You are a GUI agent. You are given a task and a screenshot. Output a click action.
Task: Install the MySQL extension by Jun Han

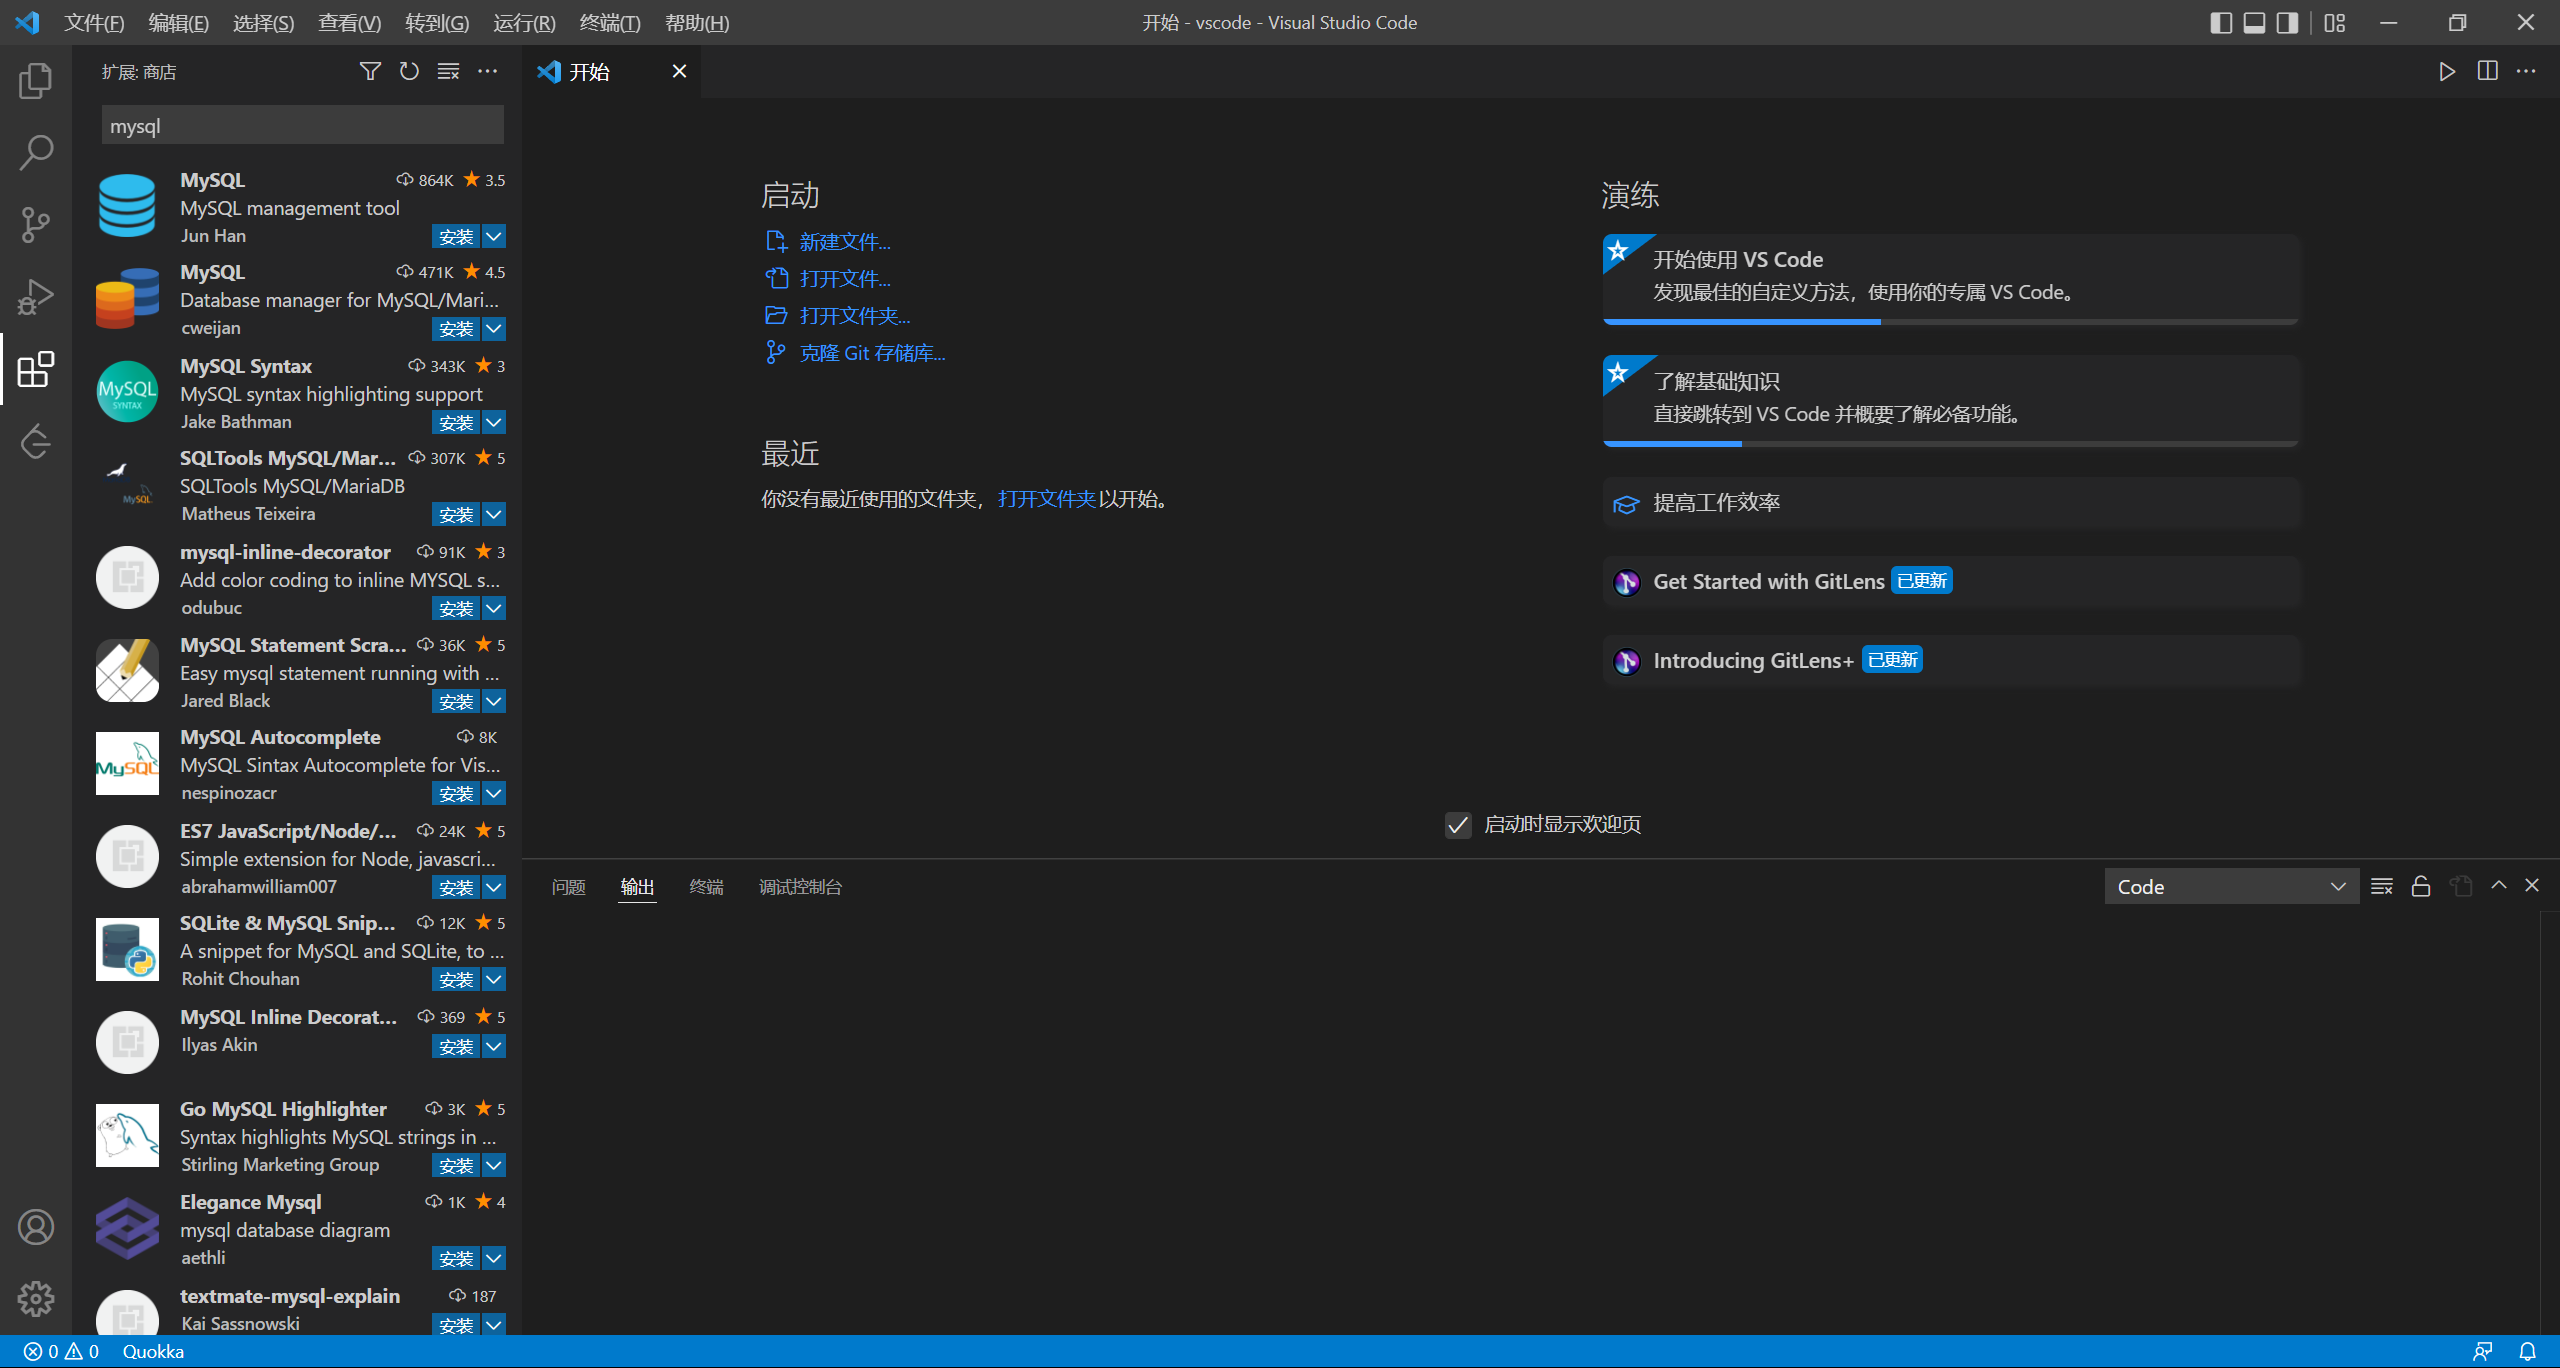pyautogui.click(x=456, y=236)
